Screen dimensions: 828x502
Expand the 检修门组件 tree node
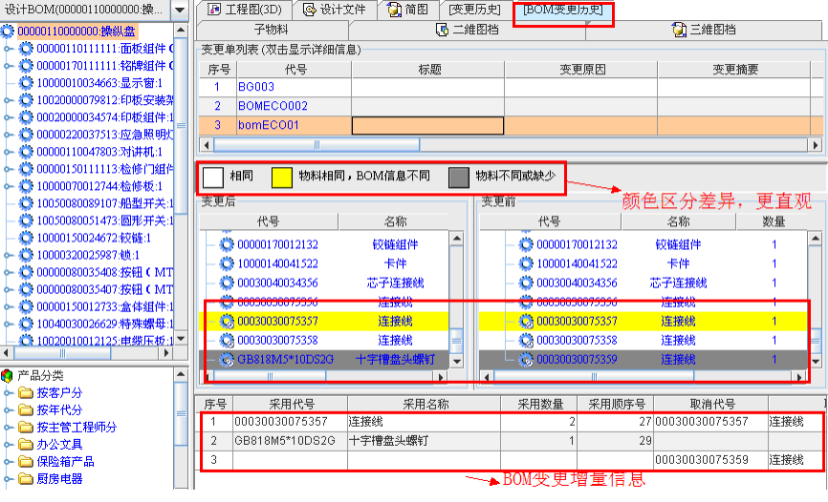point(9,168)
